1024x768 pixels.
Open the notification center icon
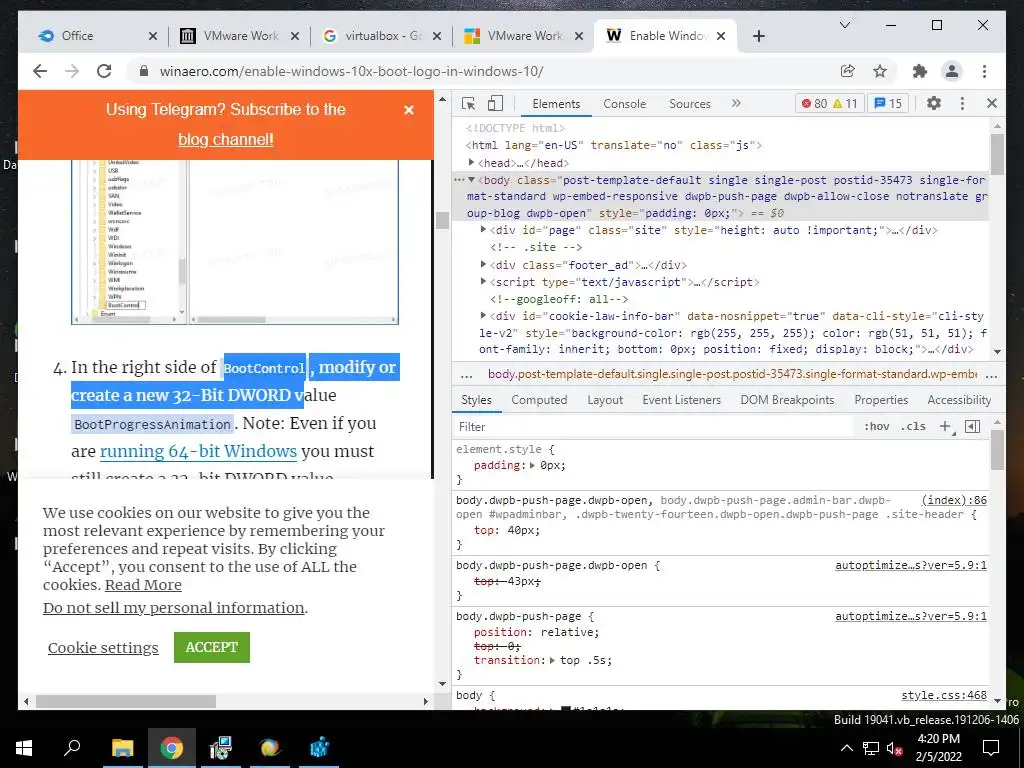[x=991, y=748]
